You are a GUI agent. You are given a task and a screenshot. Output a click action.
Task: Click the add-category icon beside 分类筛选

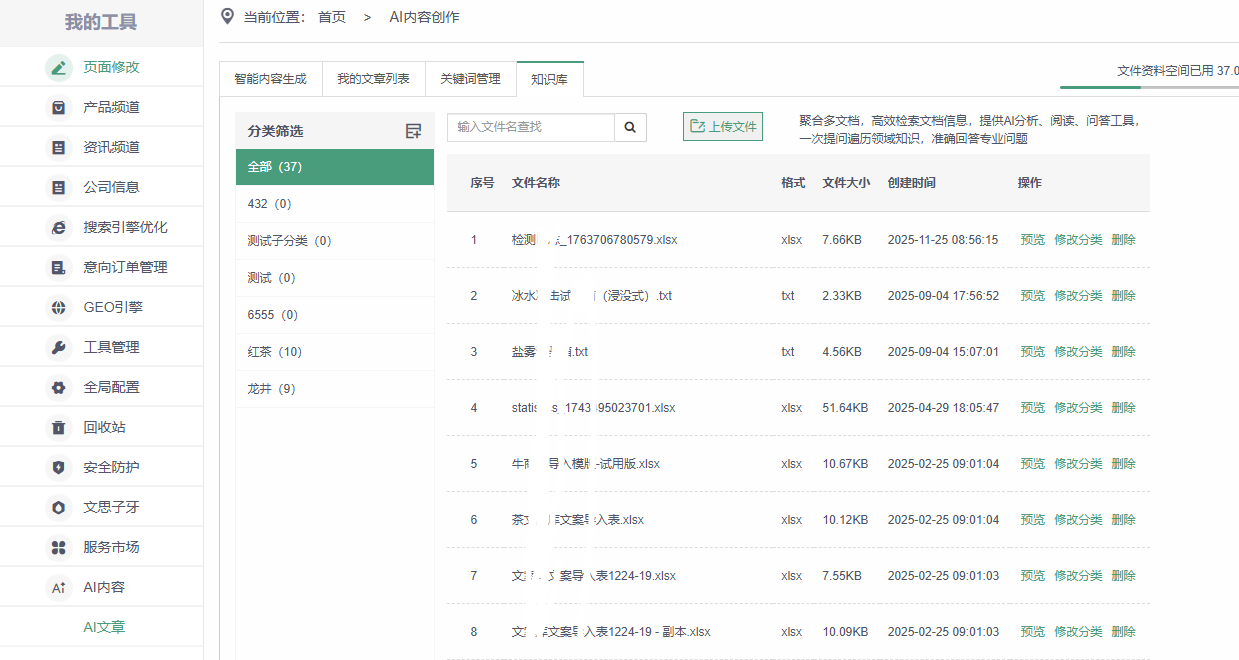point(413,131)
